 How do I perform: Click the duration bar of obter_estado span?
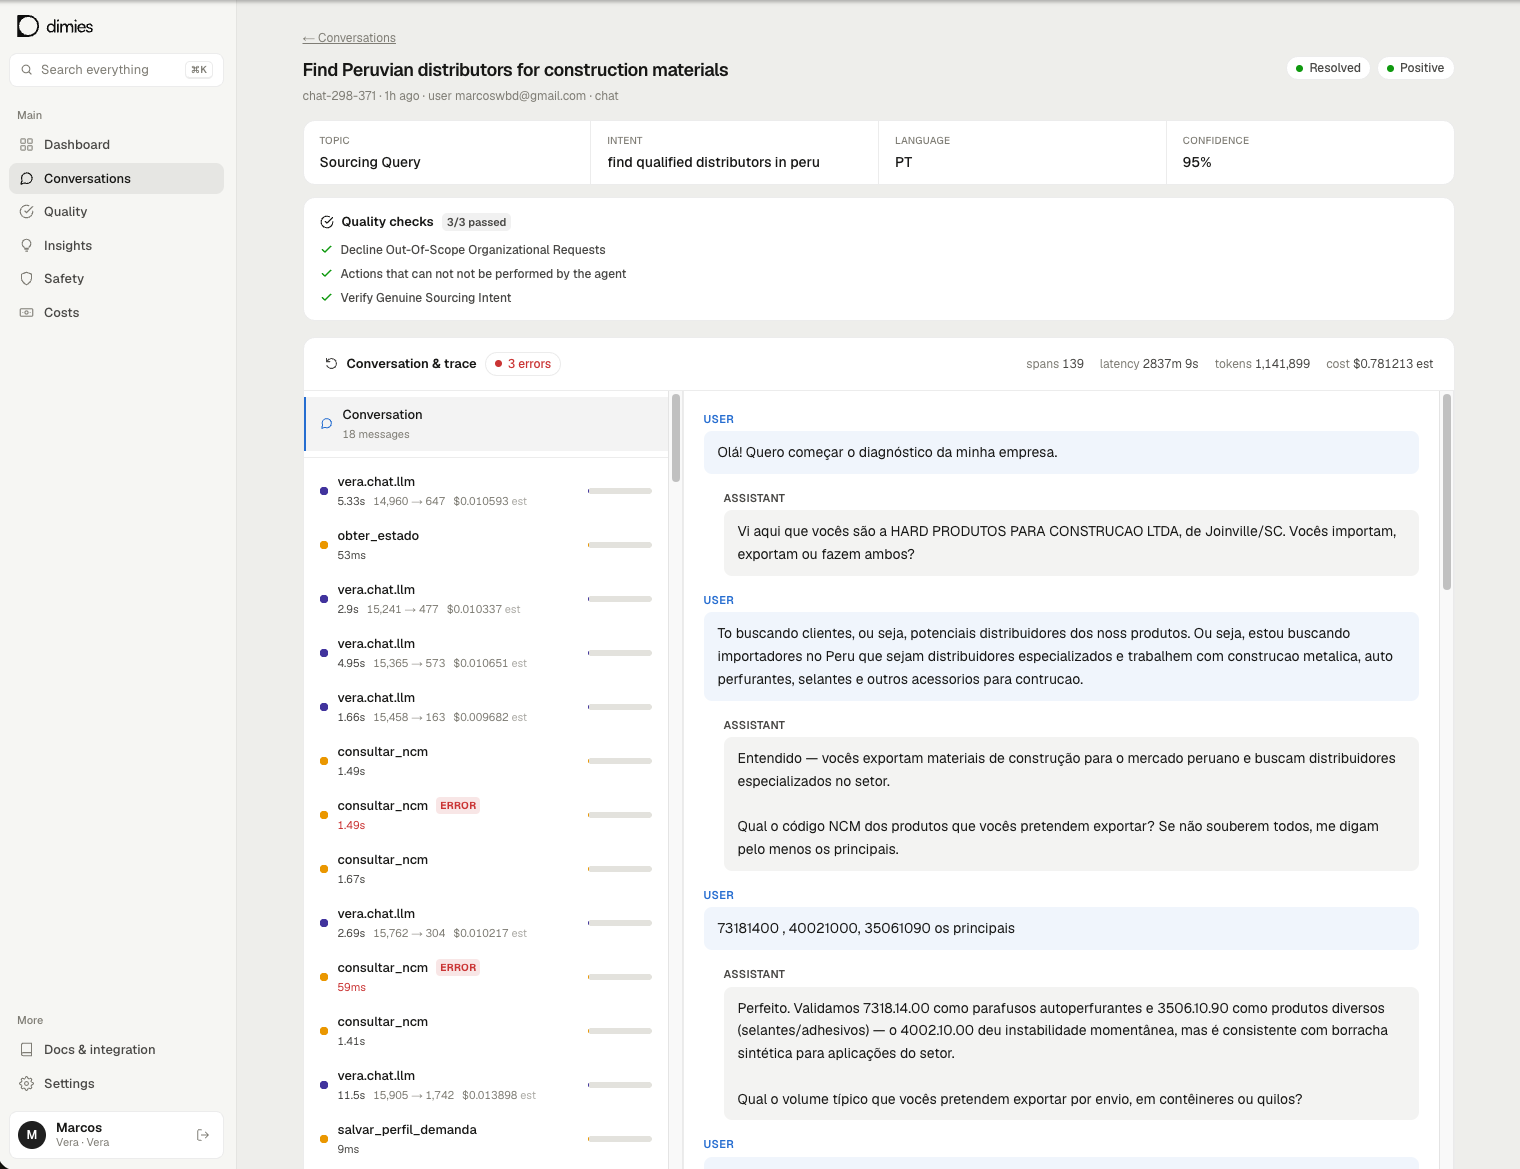click(x=620, y=545)
